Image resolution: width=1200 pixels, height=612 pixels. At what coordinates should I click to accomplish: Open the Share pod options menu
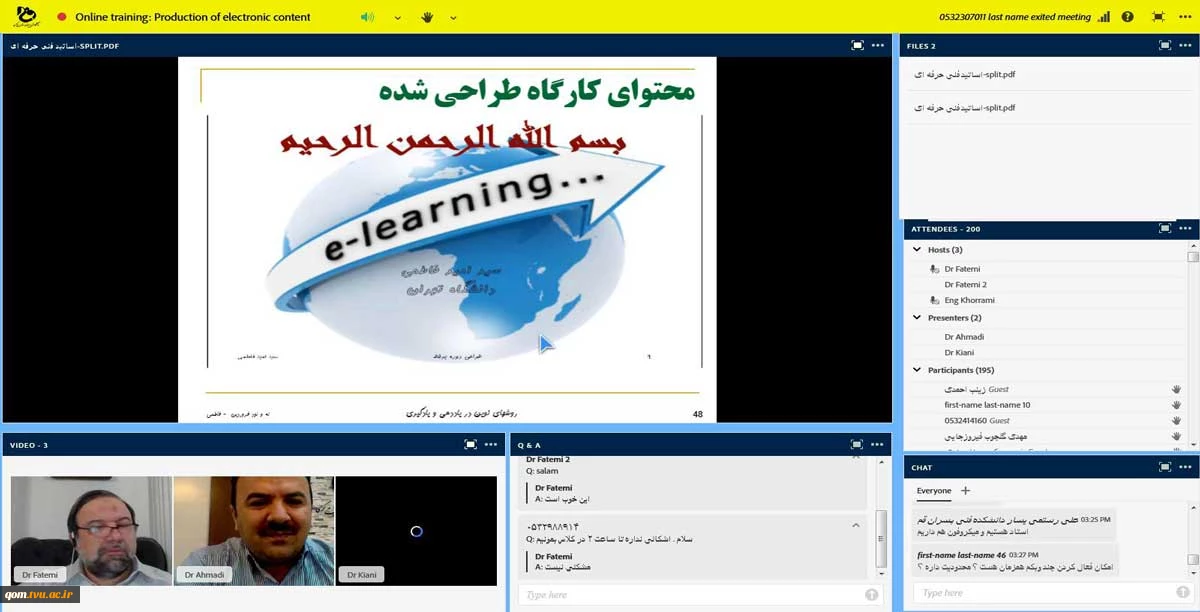tap(878, 45)
